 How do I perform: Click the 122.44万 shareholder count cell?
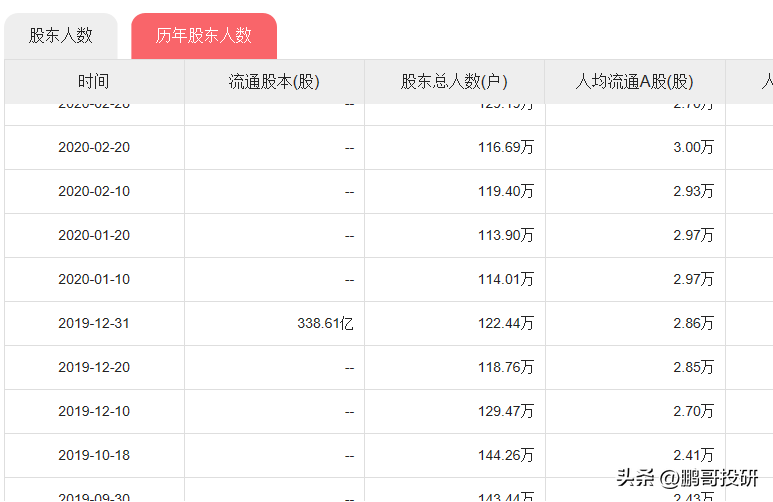tap(505, 324)
